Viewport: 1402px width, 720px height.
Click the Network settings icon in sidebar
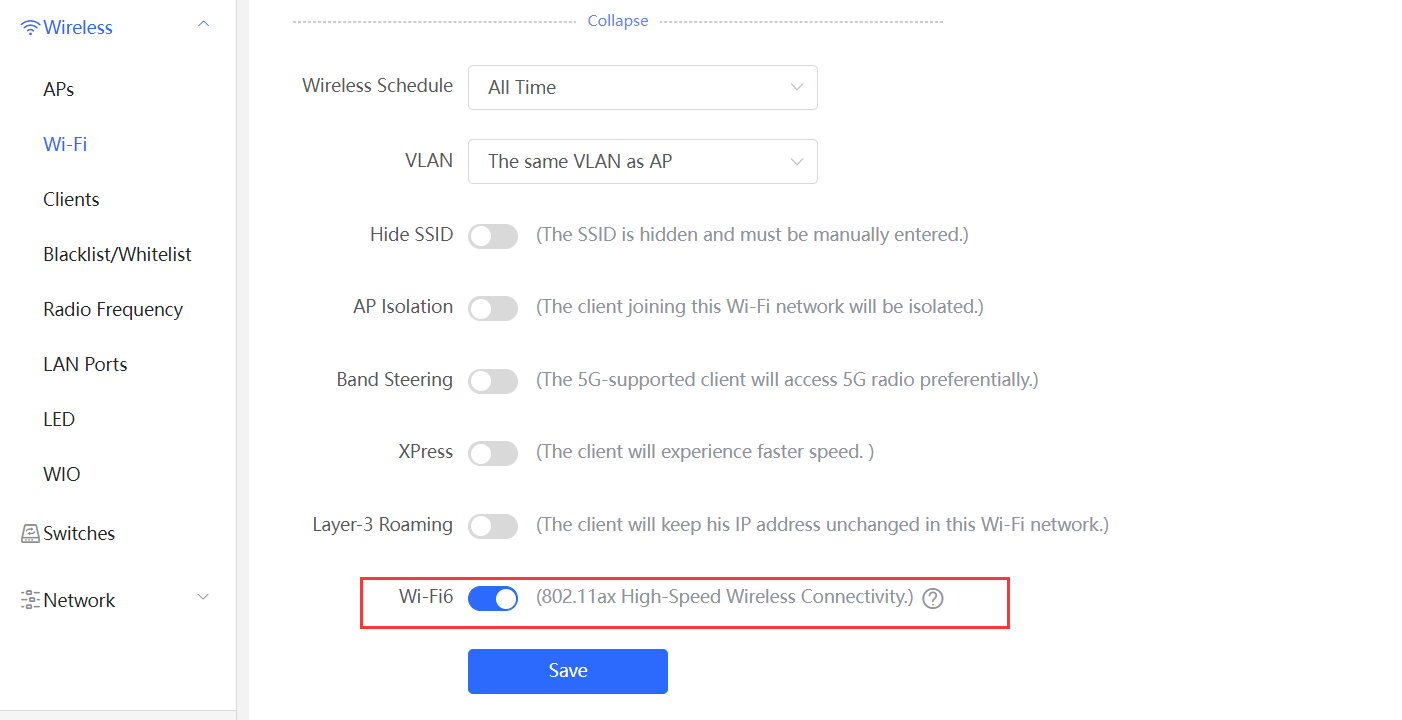(x=31, y=600)
